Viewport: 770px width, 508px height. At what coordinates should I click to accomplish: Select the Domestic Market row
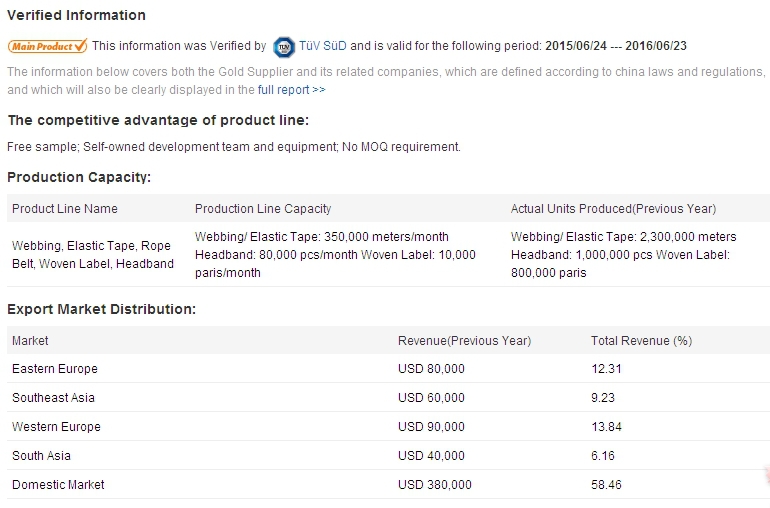pyautogui.click(x=58, y=485)
